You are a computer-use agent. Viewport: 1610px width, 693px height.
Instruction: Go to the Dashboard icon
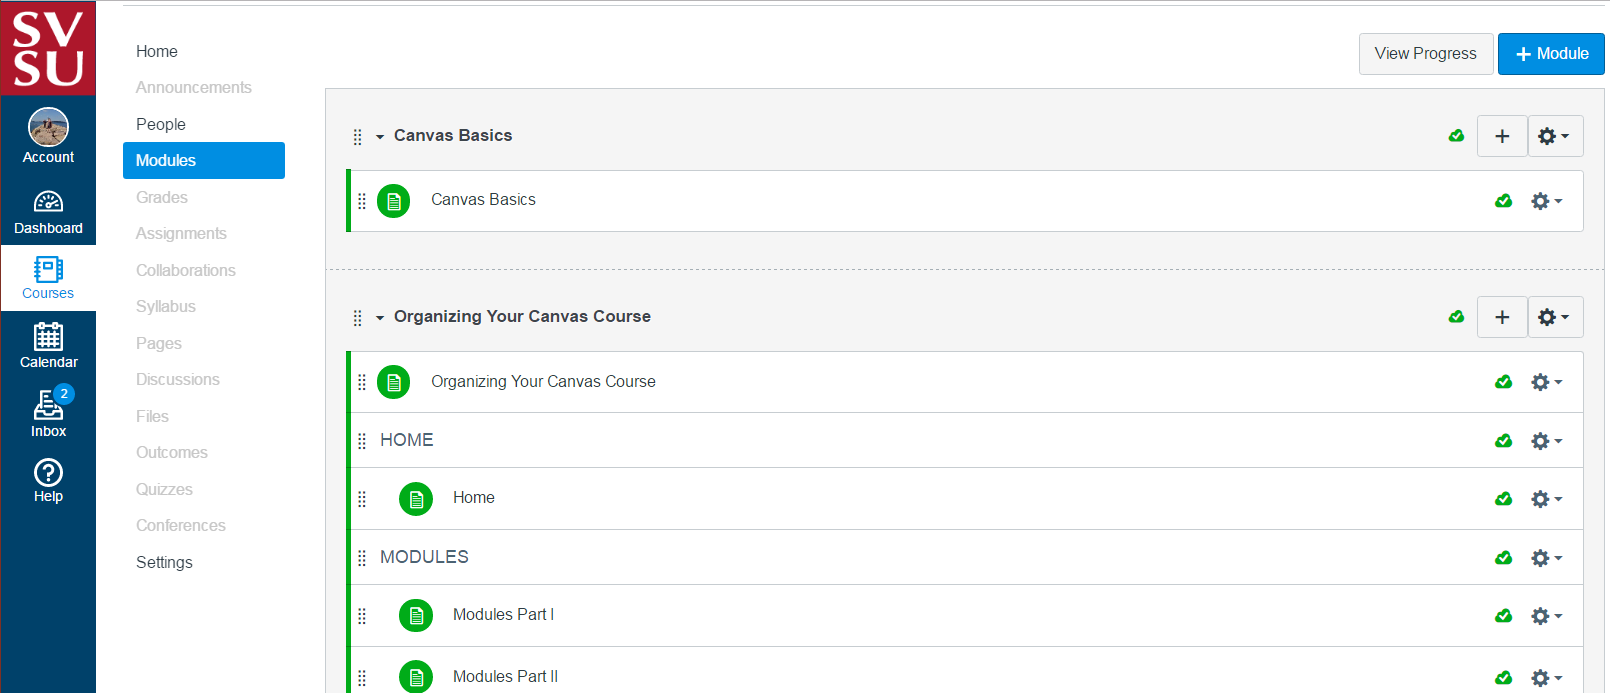(x=48, y=213)
